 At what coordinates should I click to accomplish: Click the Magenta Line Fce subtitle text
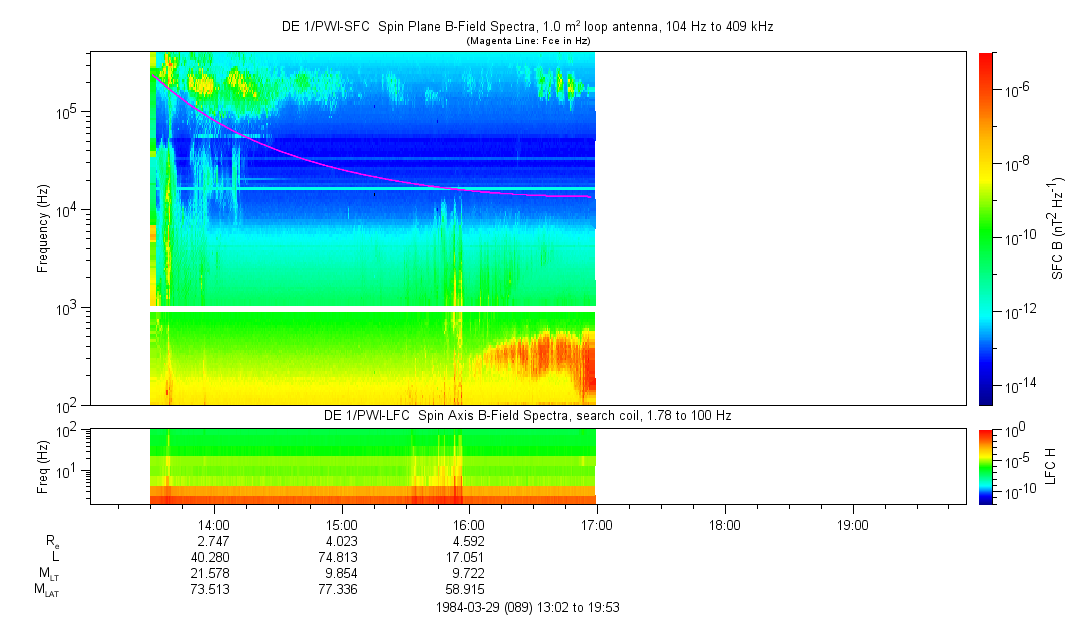click(526, 40)
